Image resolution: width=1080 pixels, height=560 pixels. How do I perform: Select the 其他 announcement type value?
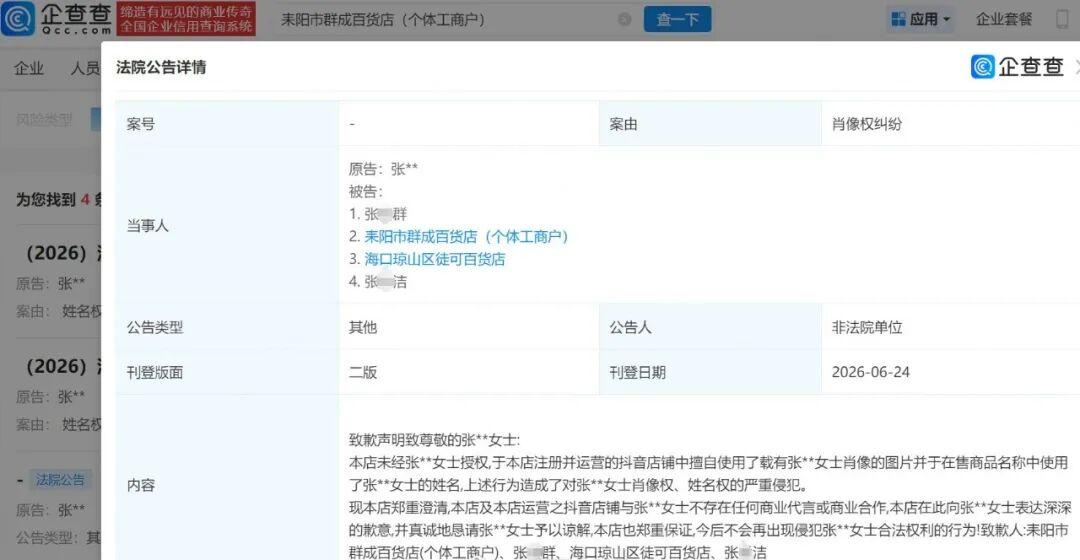(363, 327)
